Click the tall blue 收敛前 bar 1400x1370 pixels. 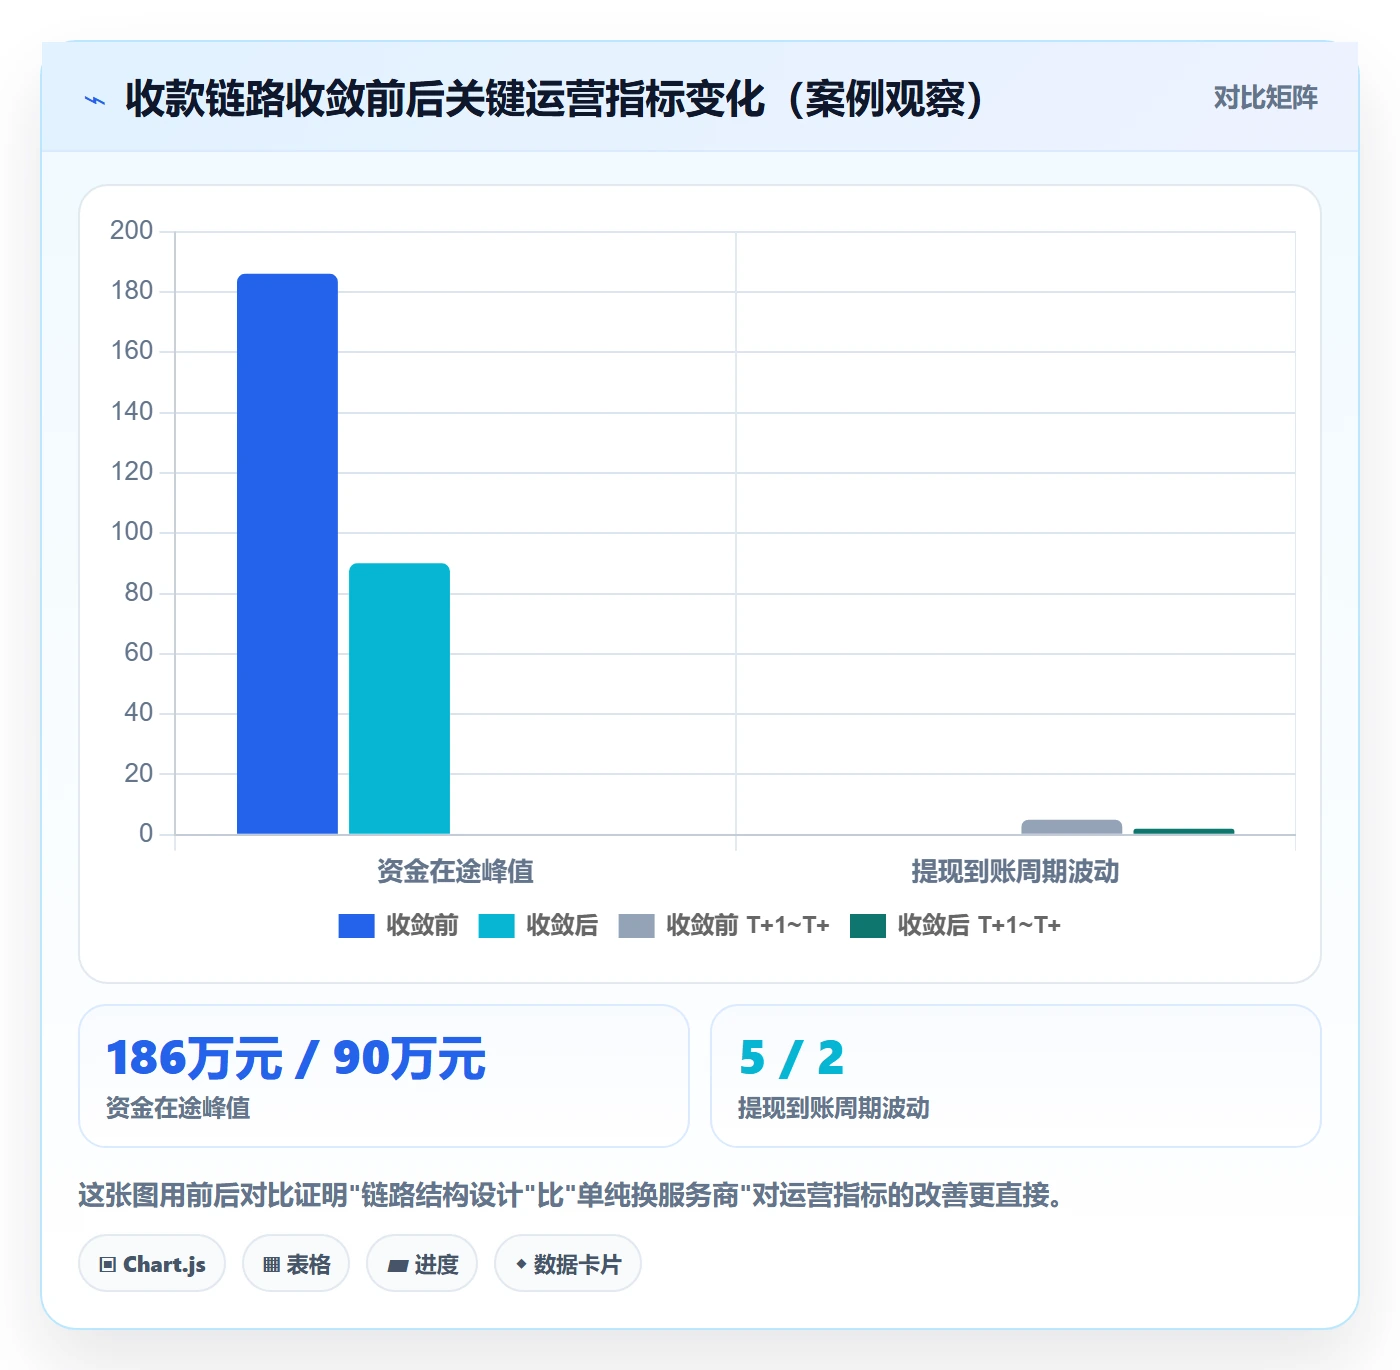coord(287,554)
